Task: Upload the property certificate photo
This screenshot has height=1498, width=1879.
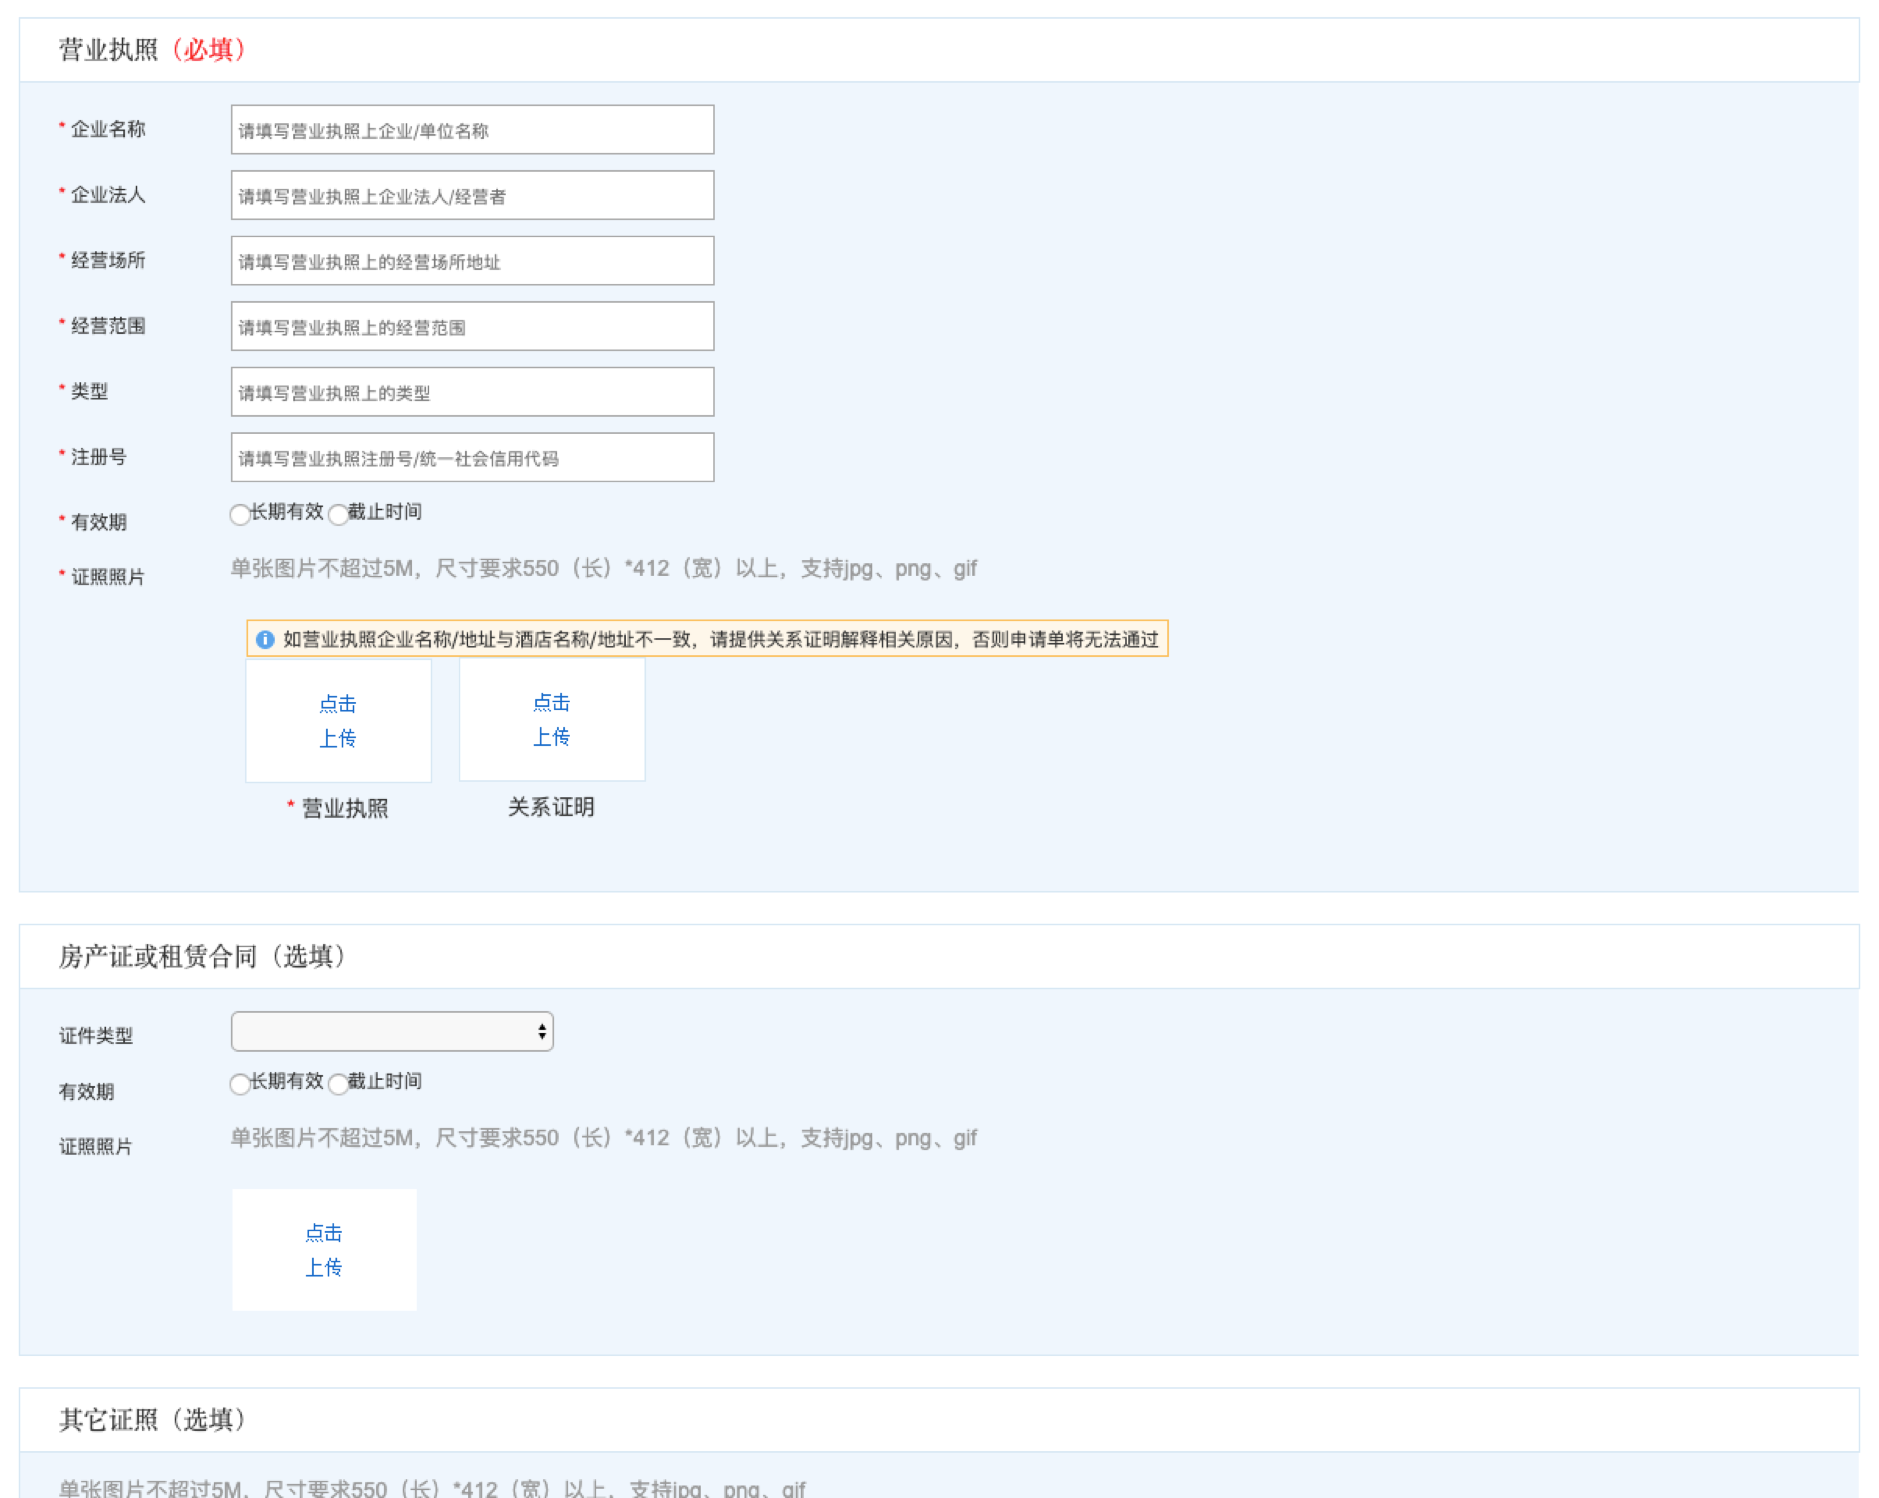Action: (x=324, y=1250)
